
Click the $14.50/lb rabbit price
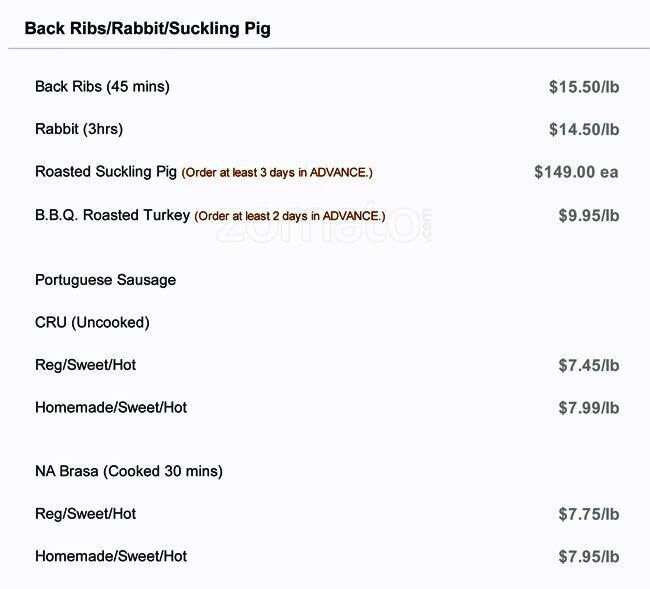point(584,129)
